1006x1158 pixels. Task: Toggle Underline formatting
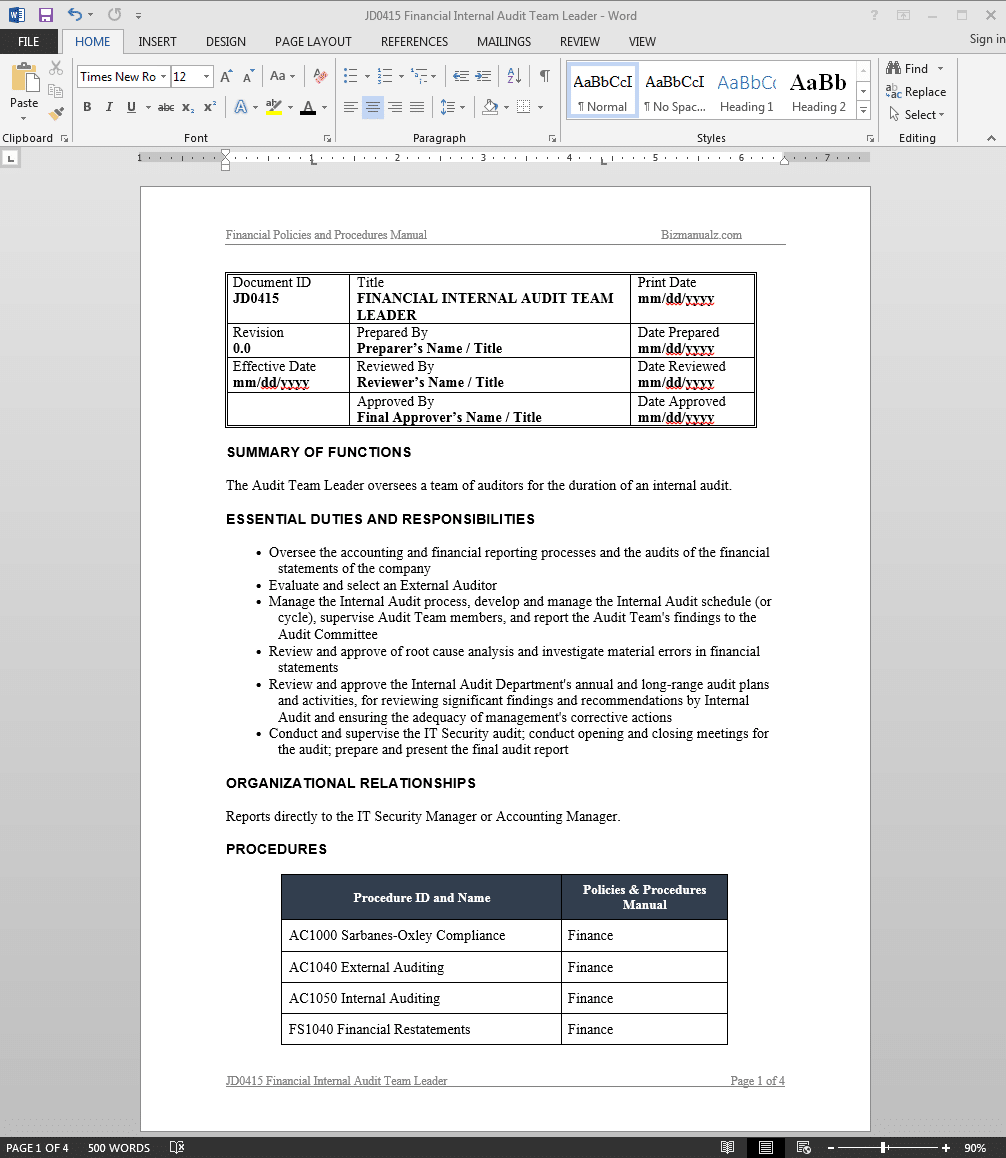pyautogui.click(x=131, y=107)
